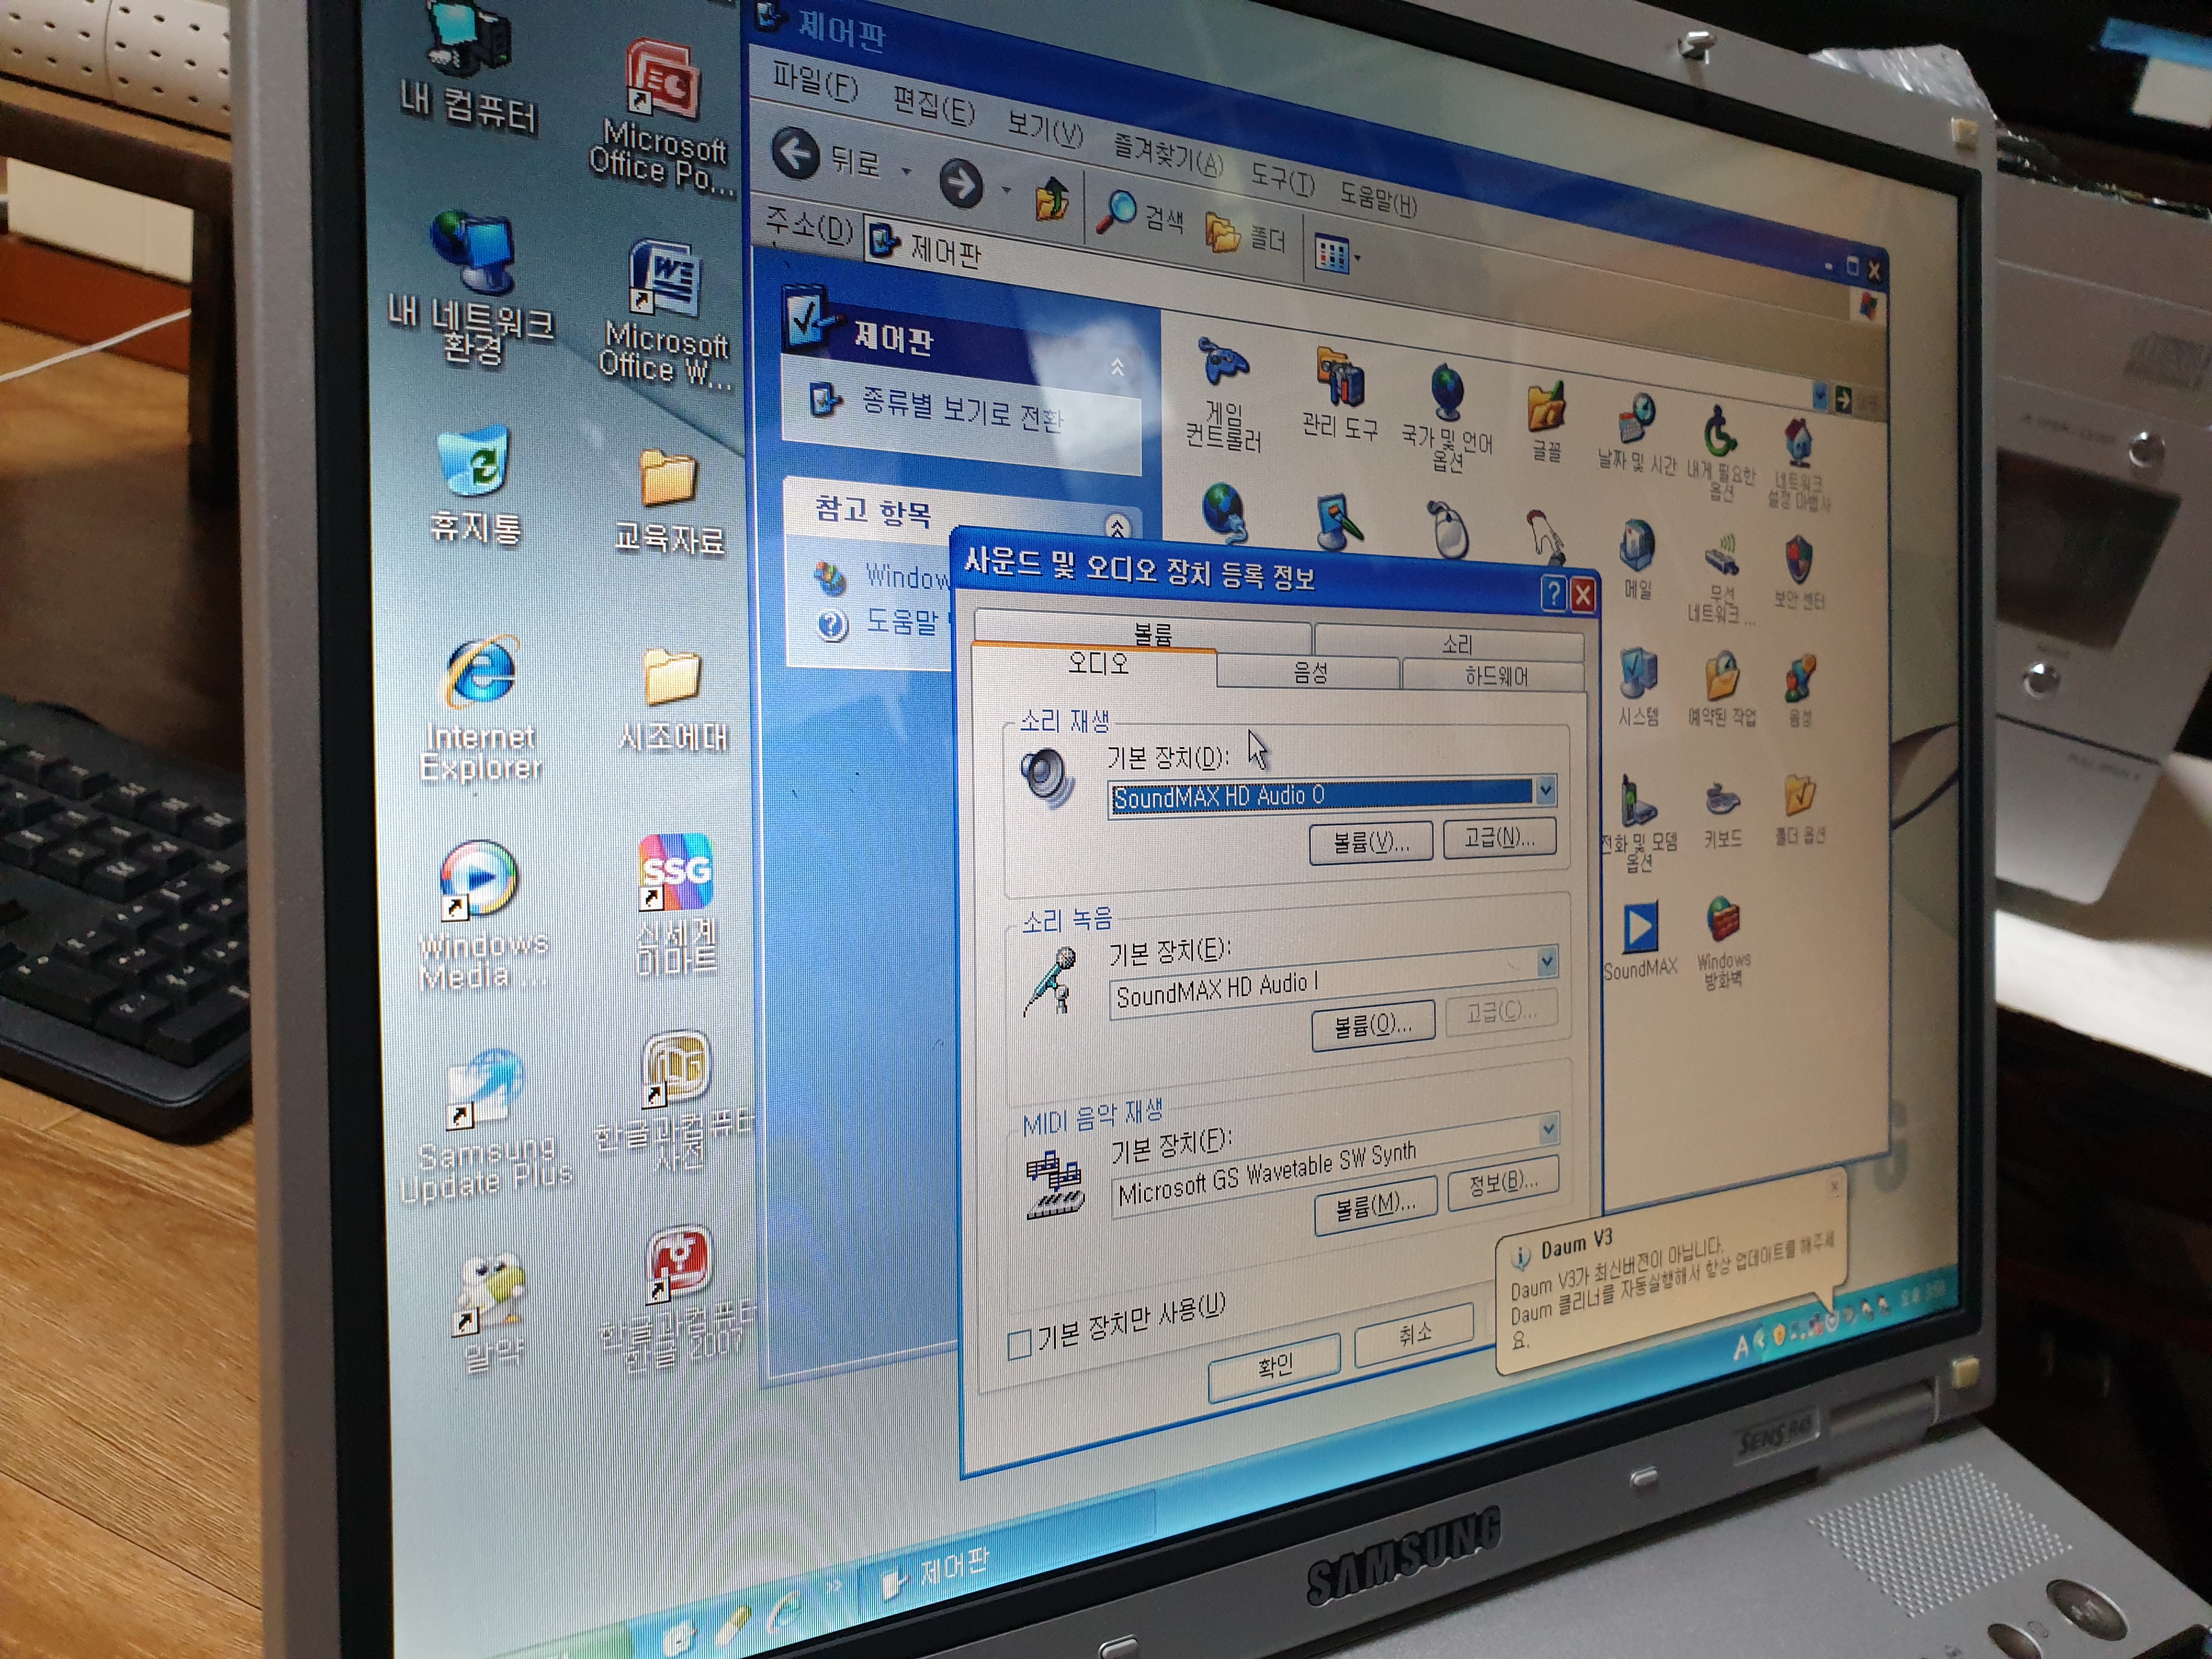The height and width of the screenshot is (1659, 2212).
Task: Open the 국가 및 언어 옵션 icon
Action: coord(1447,417)
